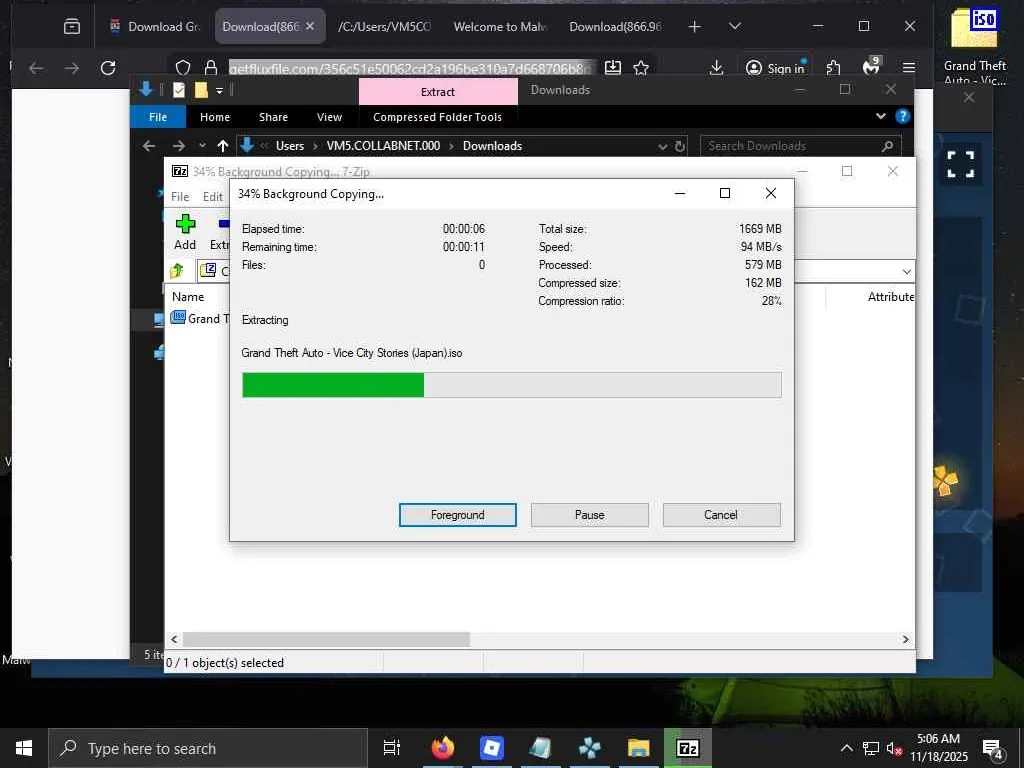Click the Attributes column header in 7-Zip

point(891,296)
